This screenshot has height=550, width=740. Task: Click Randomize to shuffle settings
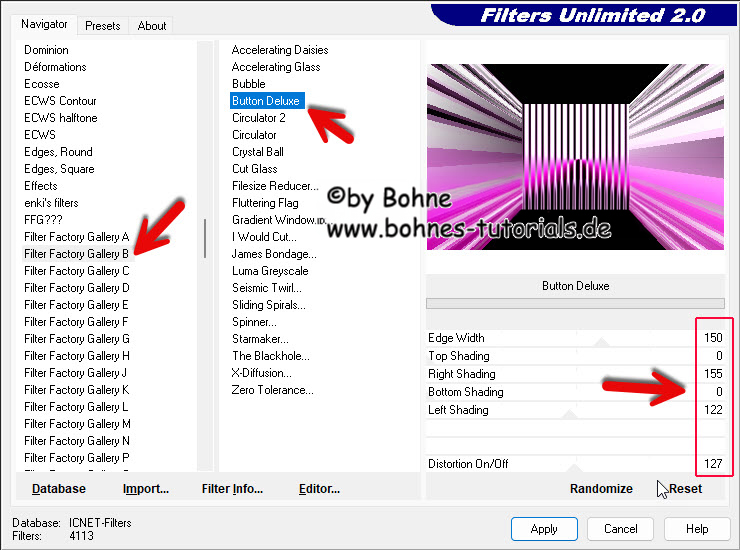point(601,488)
